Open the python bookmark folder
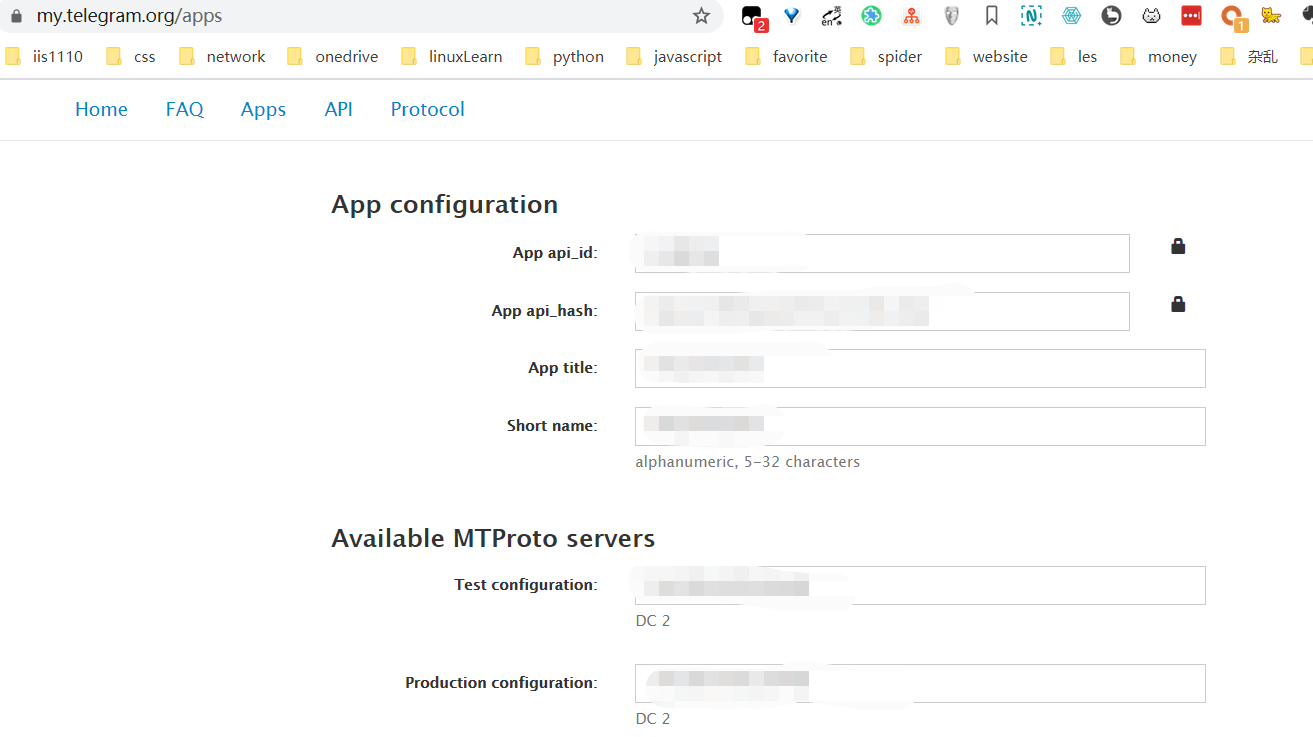Image resolution: width=1313 pixels, height=737 pixels. click(565, 57)
